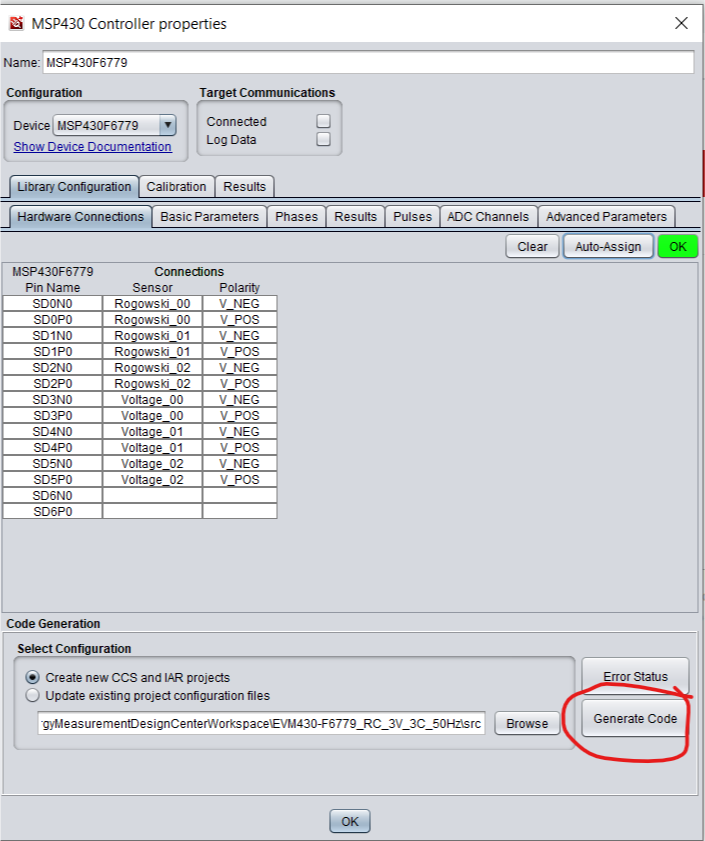Enable the Connected checkbox
Image resolution: width=705 pixels, height=841 pixels.
click(323, 121)
